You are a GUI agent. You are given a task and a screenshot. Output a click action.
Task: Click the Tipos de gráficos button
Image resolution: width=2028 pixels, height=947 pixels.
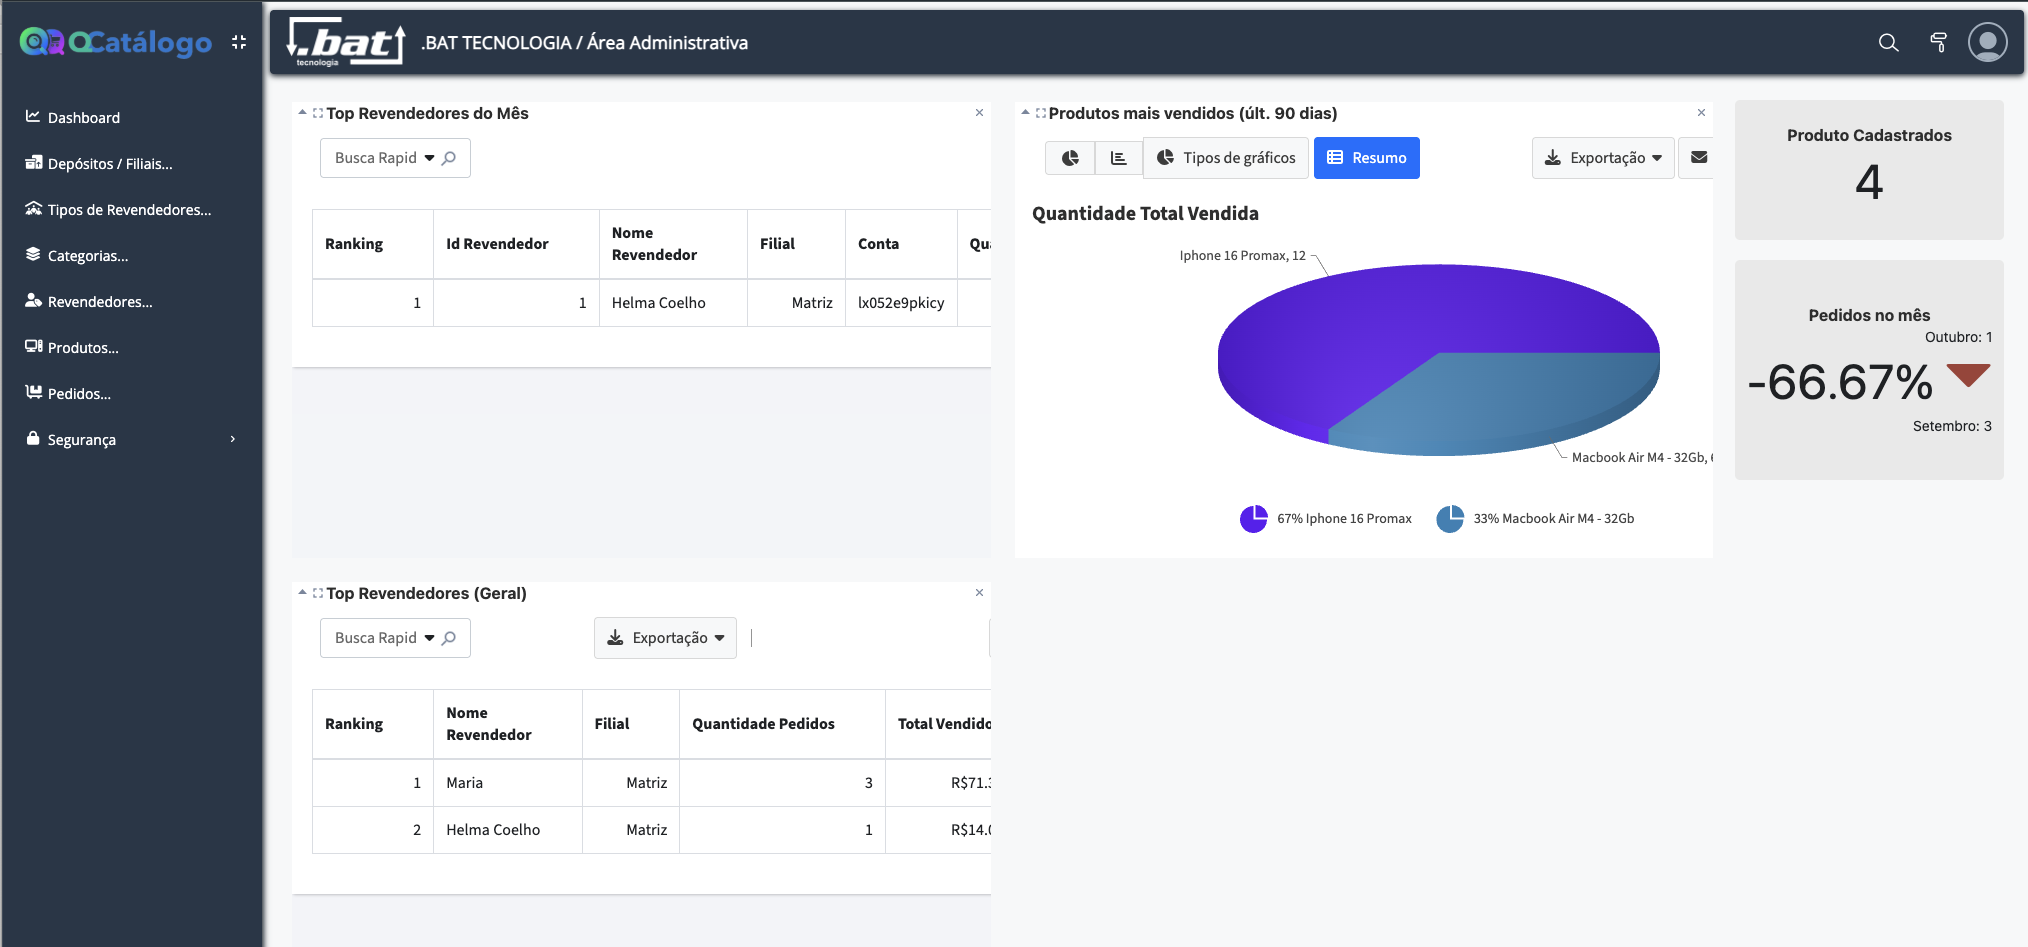(1225, 157)
